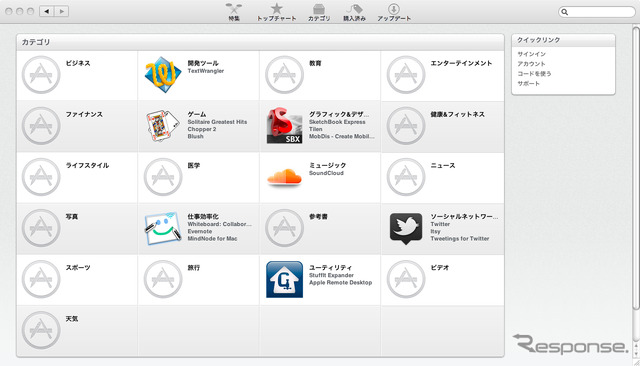The image size is (640, 366).
Task: Select Tilen in graphics category
Action: click(315, 129)
